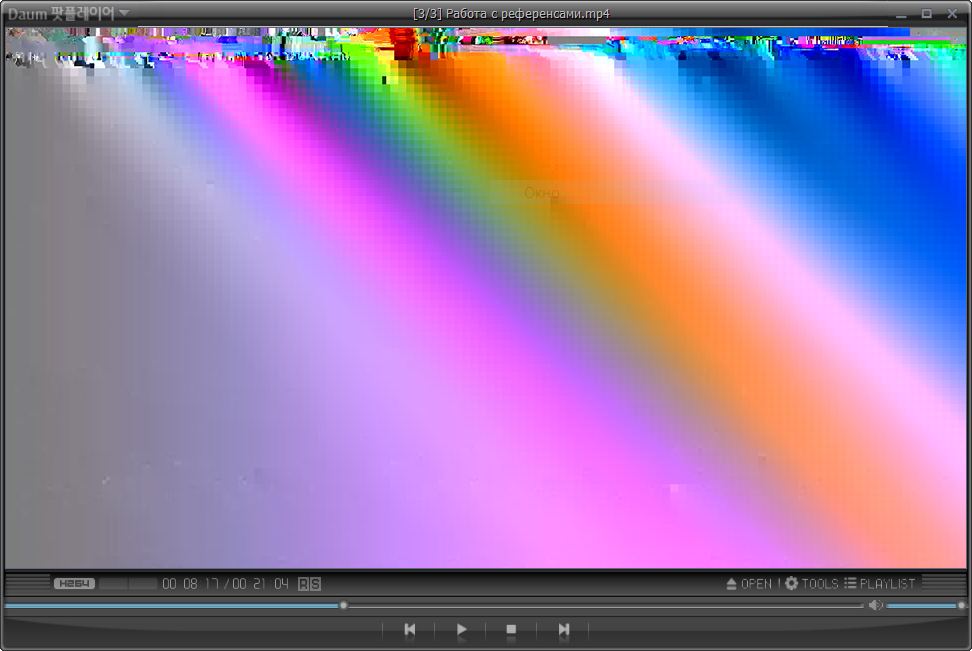972x651 pixels.
Task: Skip to the previous track
Action: click(409, 630)
